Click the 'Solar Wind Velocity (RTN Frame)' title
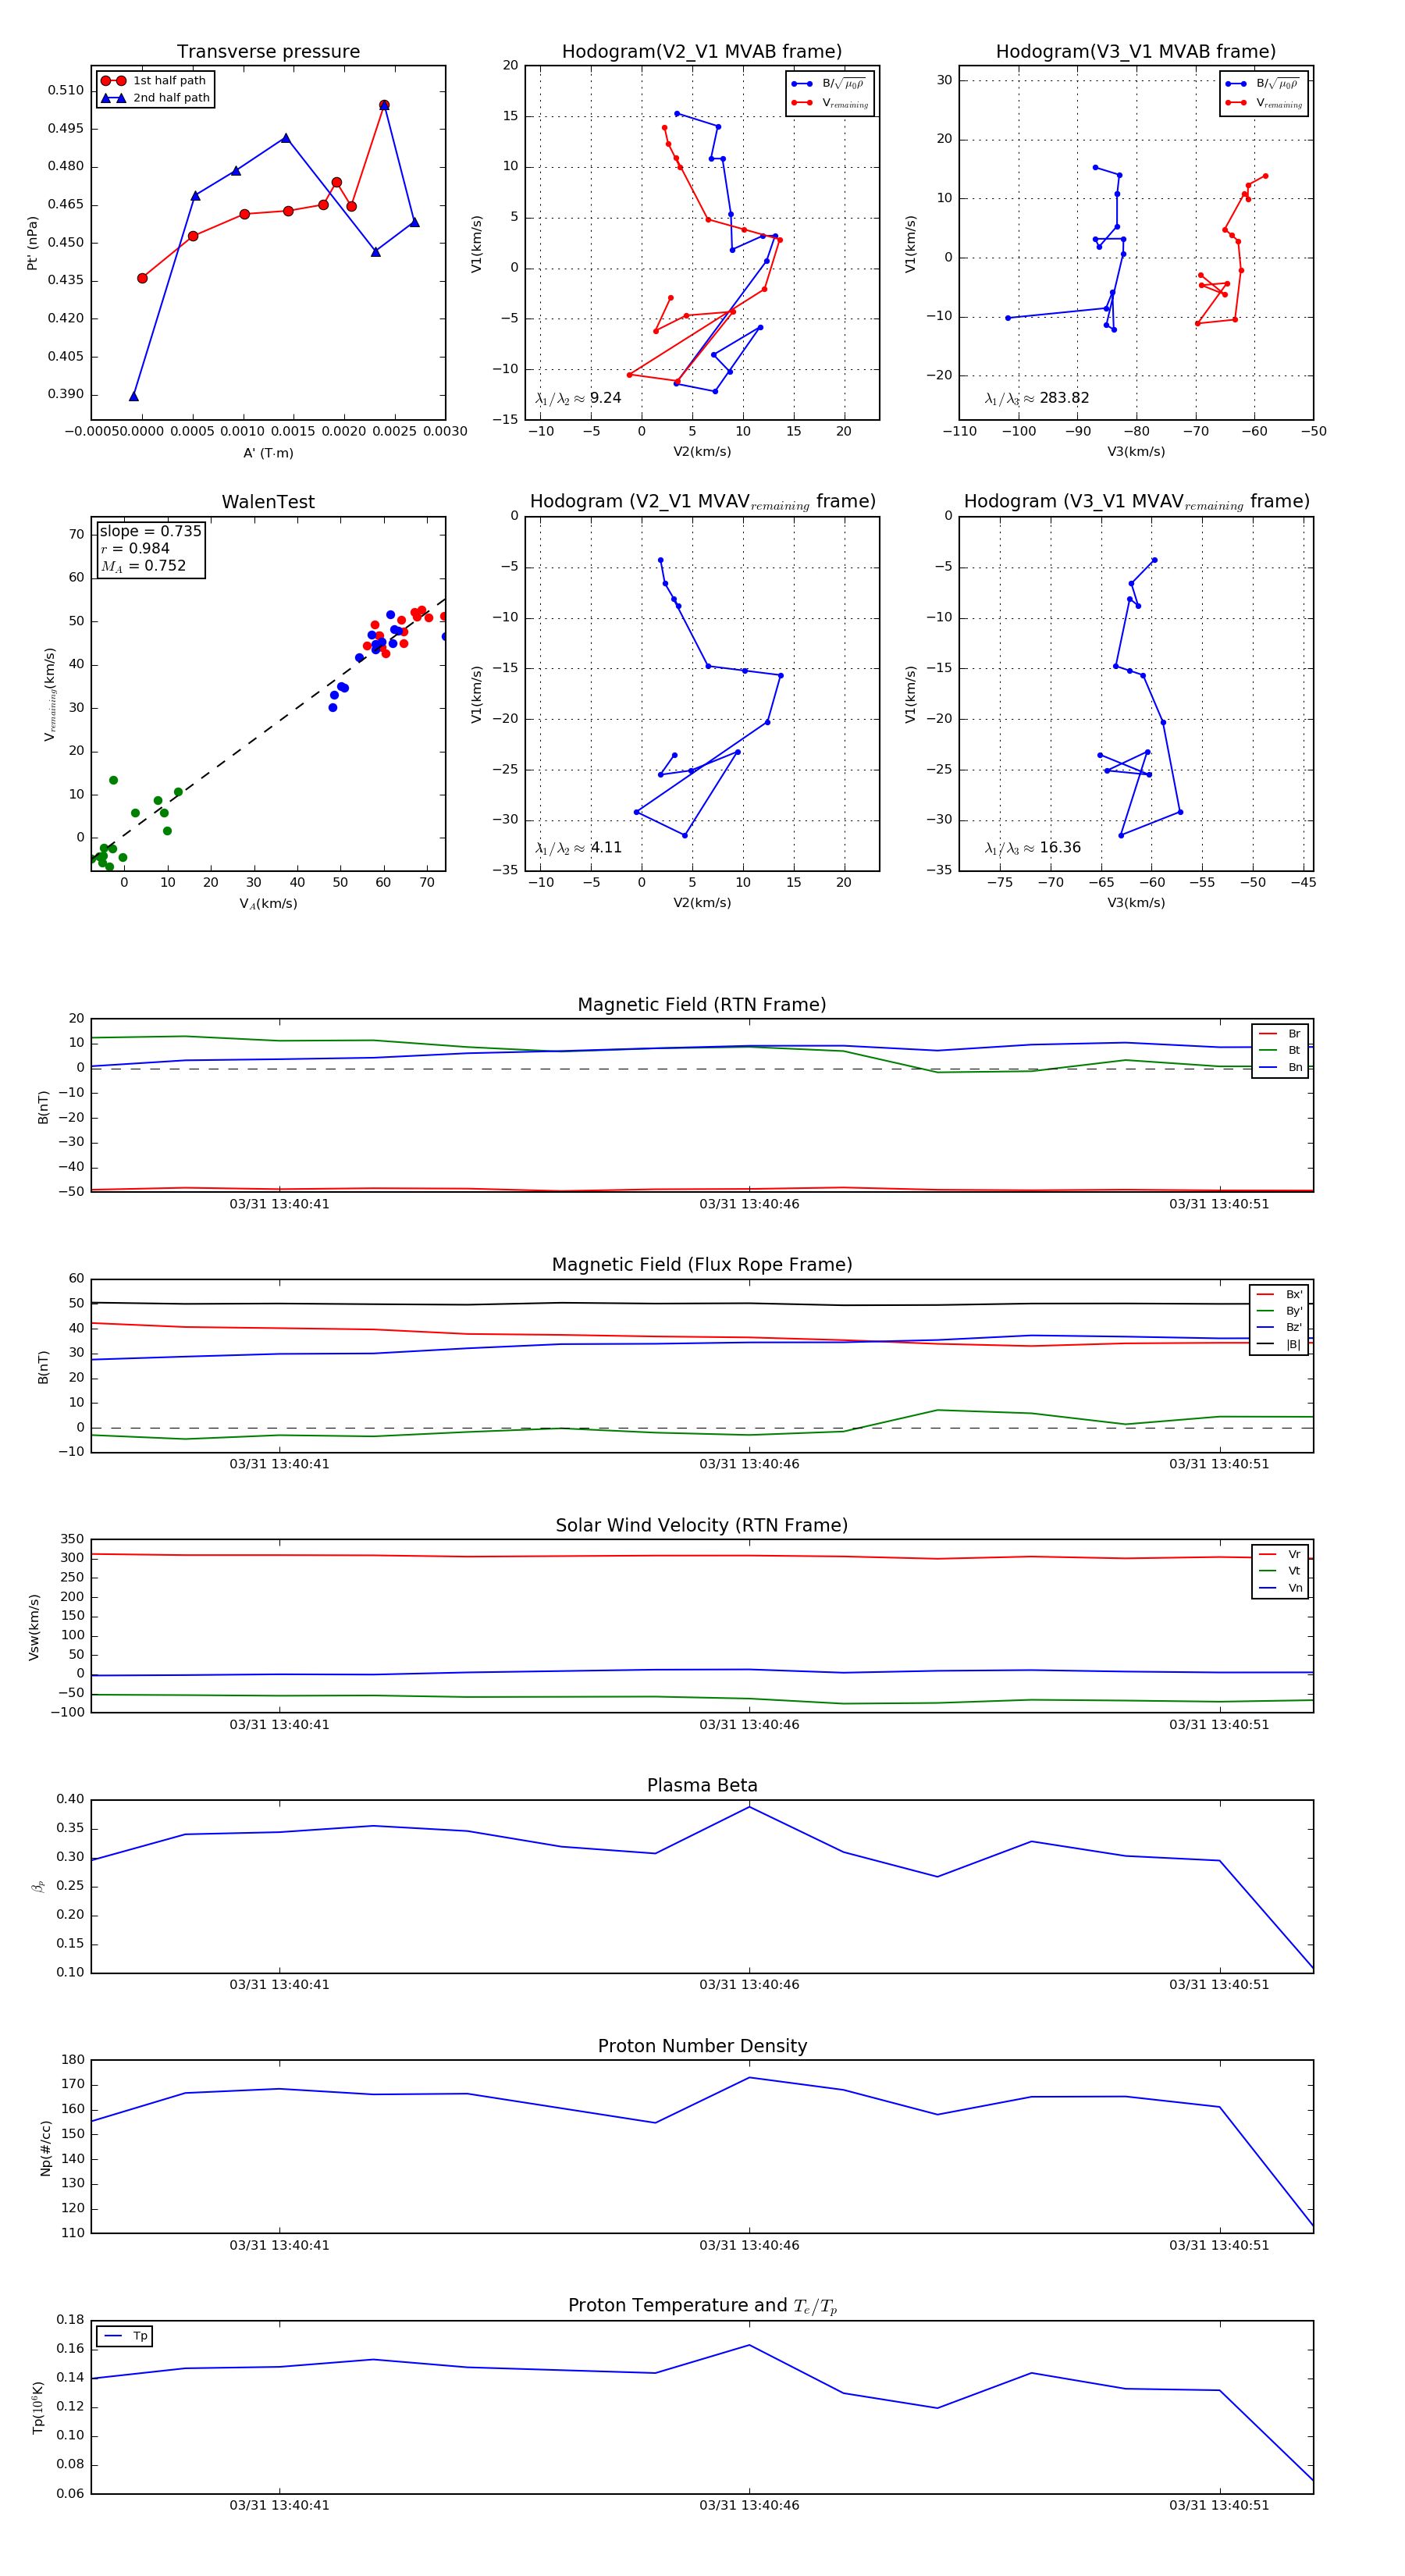Viewport: 1405px width, 2576px height. (x=701, y=1526)
